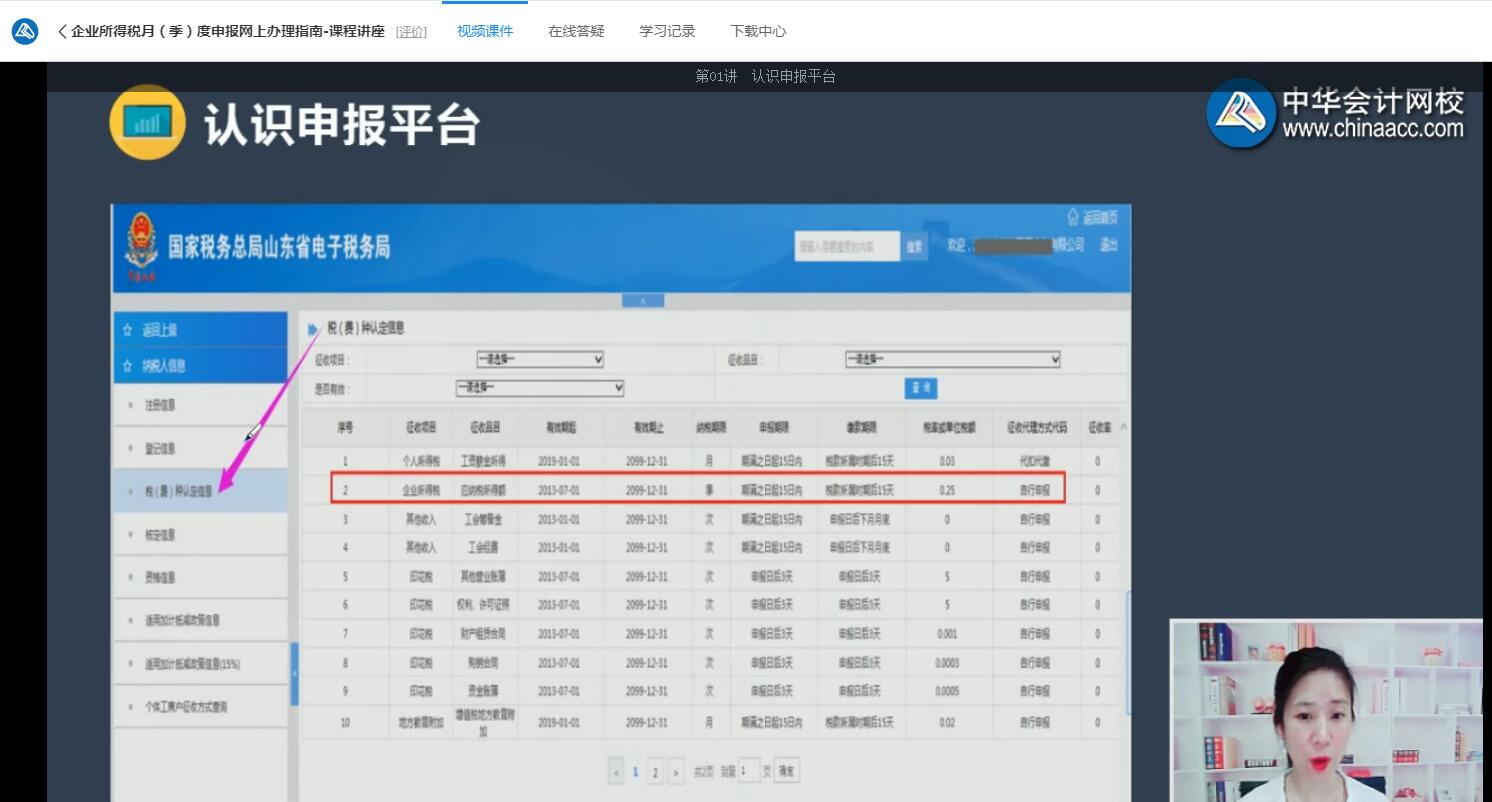The image size is (1492, 802).
Task: Click the blue site logo at top-left
Action: (x=25, y=31)
